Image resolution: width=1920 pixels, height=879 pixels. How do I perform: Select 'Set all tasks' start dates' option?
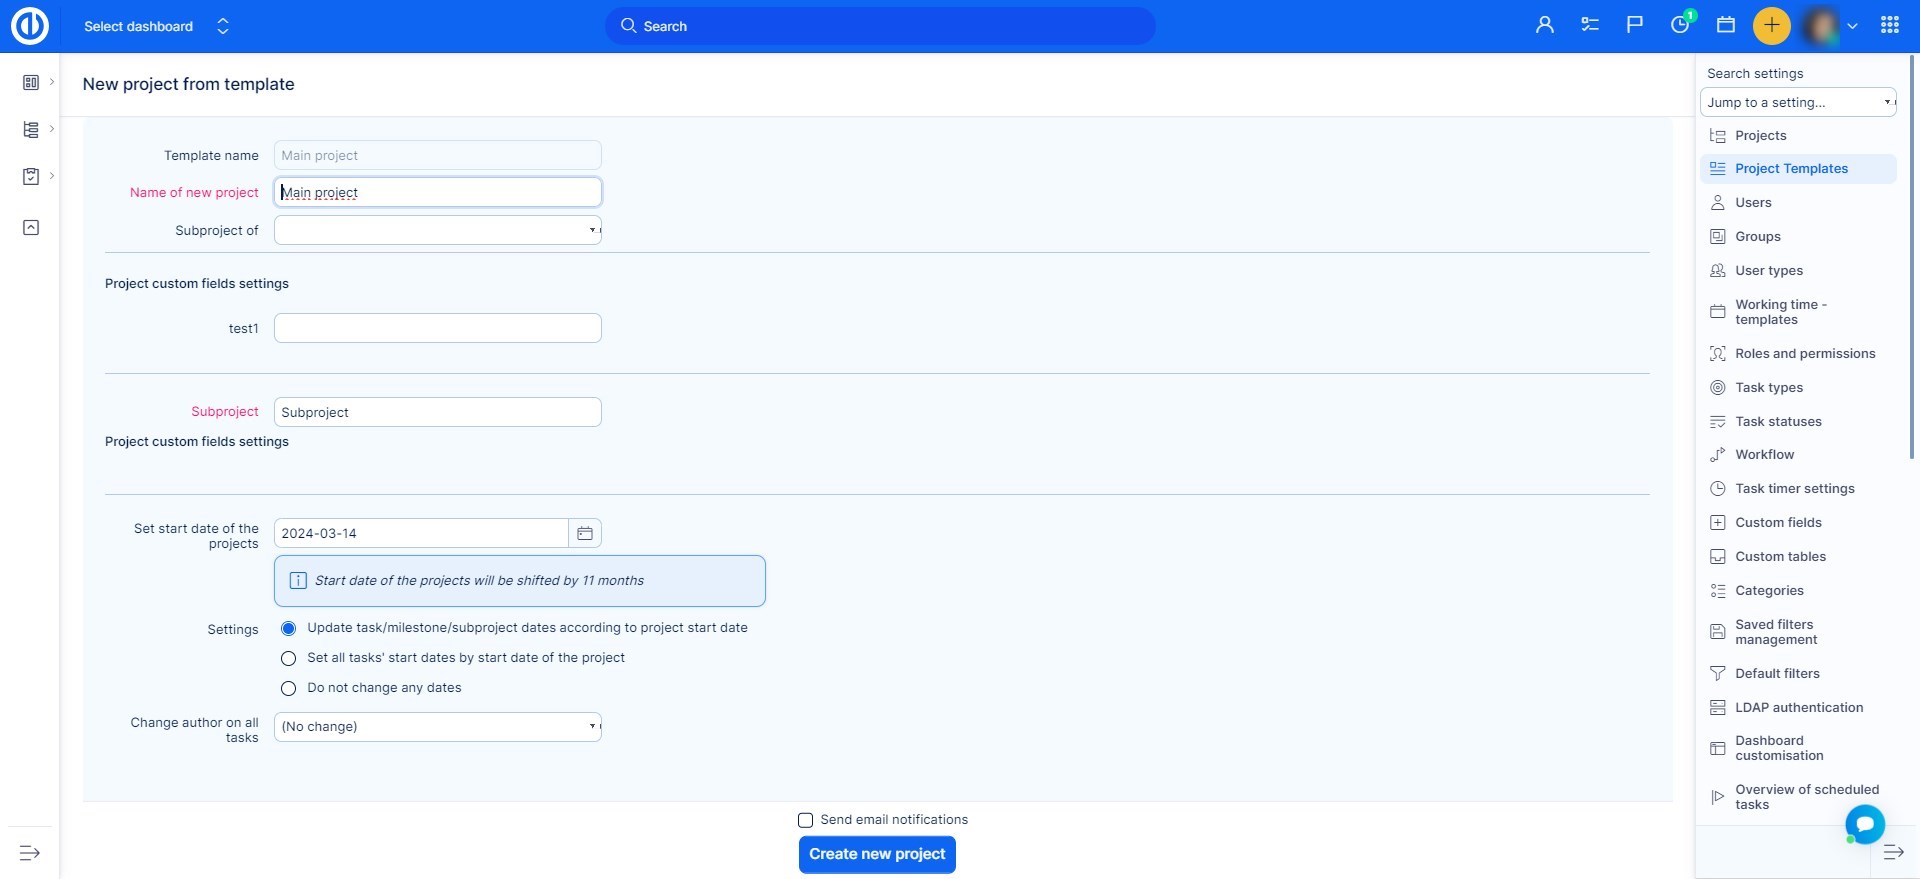click(289, 659)
